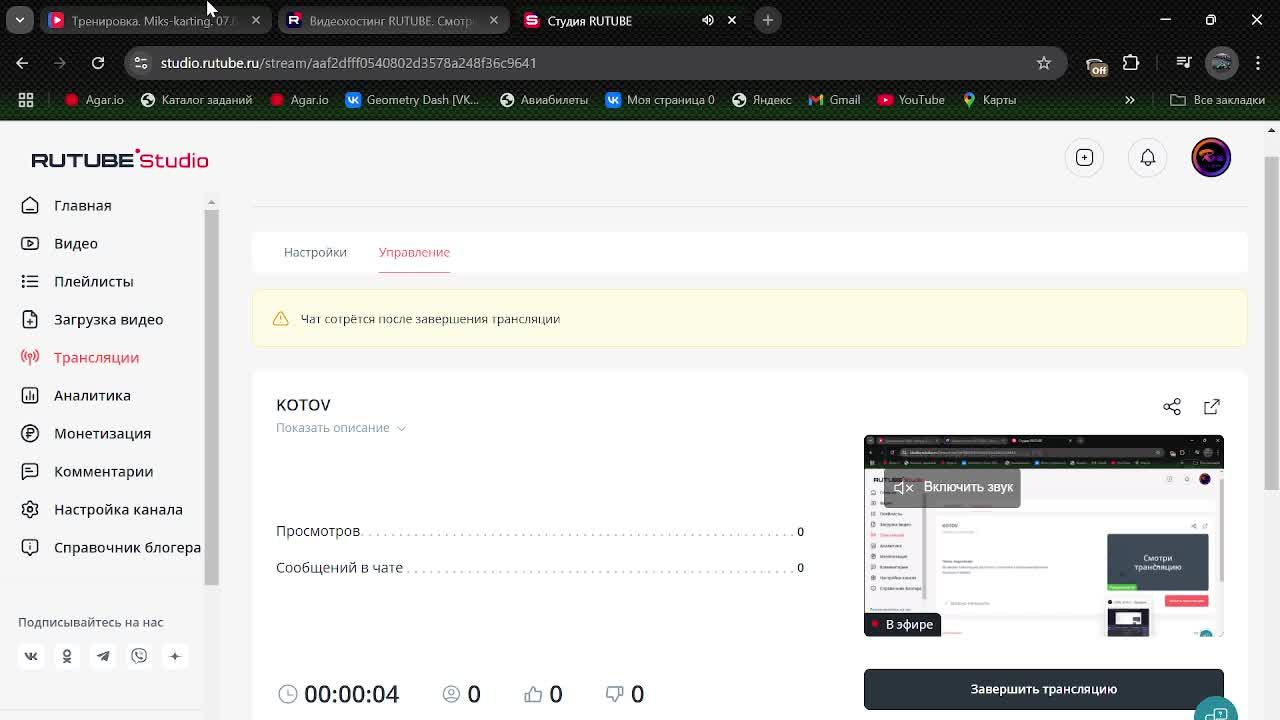Open the Каталог заданий bookmark
1280x720 pixels.
tap(197, 100)
